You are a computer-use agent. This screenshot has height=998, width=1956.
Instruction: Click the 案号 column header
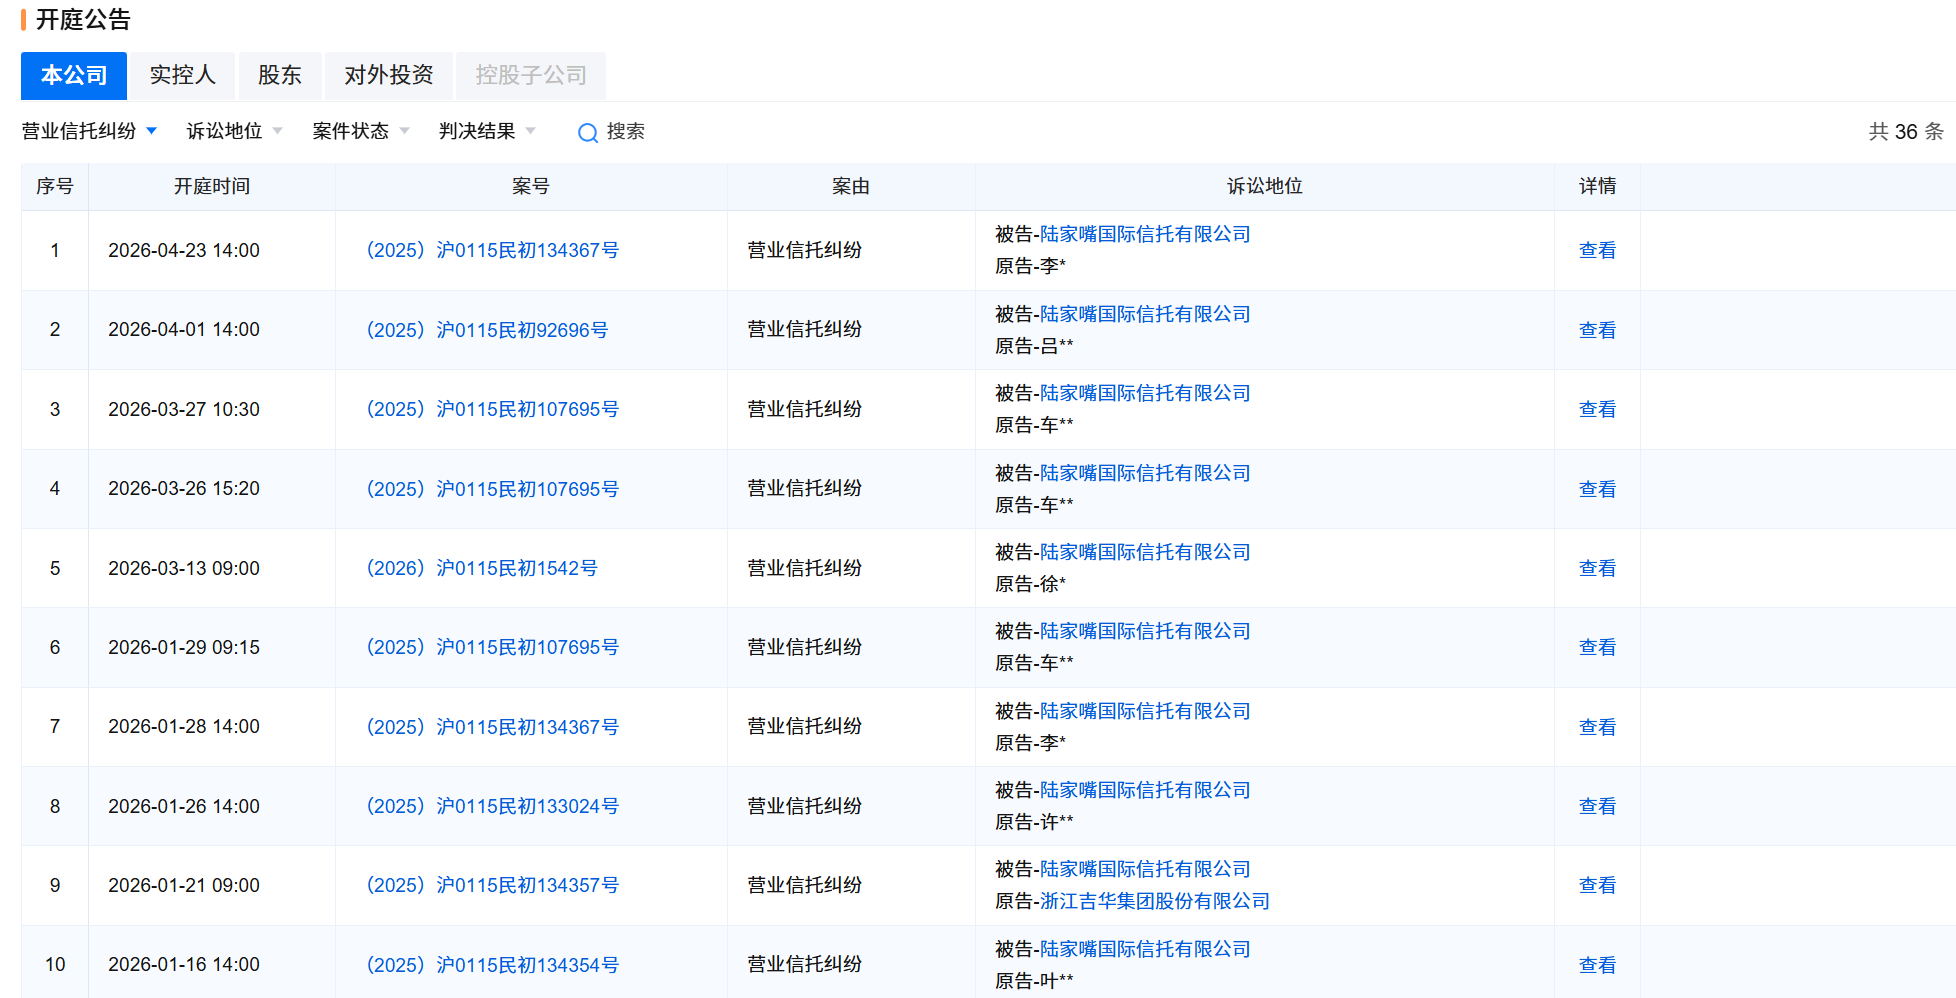(x=531, y=187)
